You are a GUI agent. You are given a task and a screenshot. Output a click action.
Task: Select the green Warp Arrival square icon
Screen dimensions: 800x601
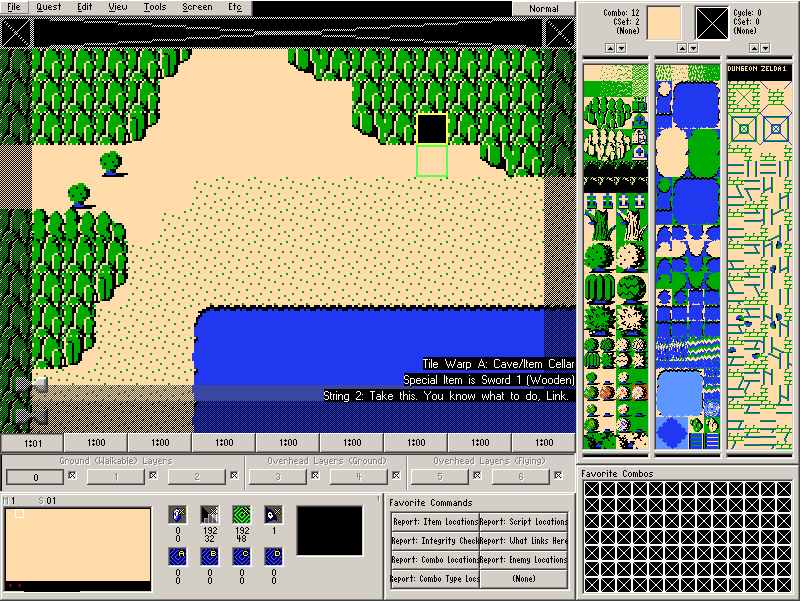click(x=242, y=514)
